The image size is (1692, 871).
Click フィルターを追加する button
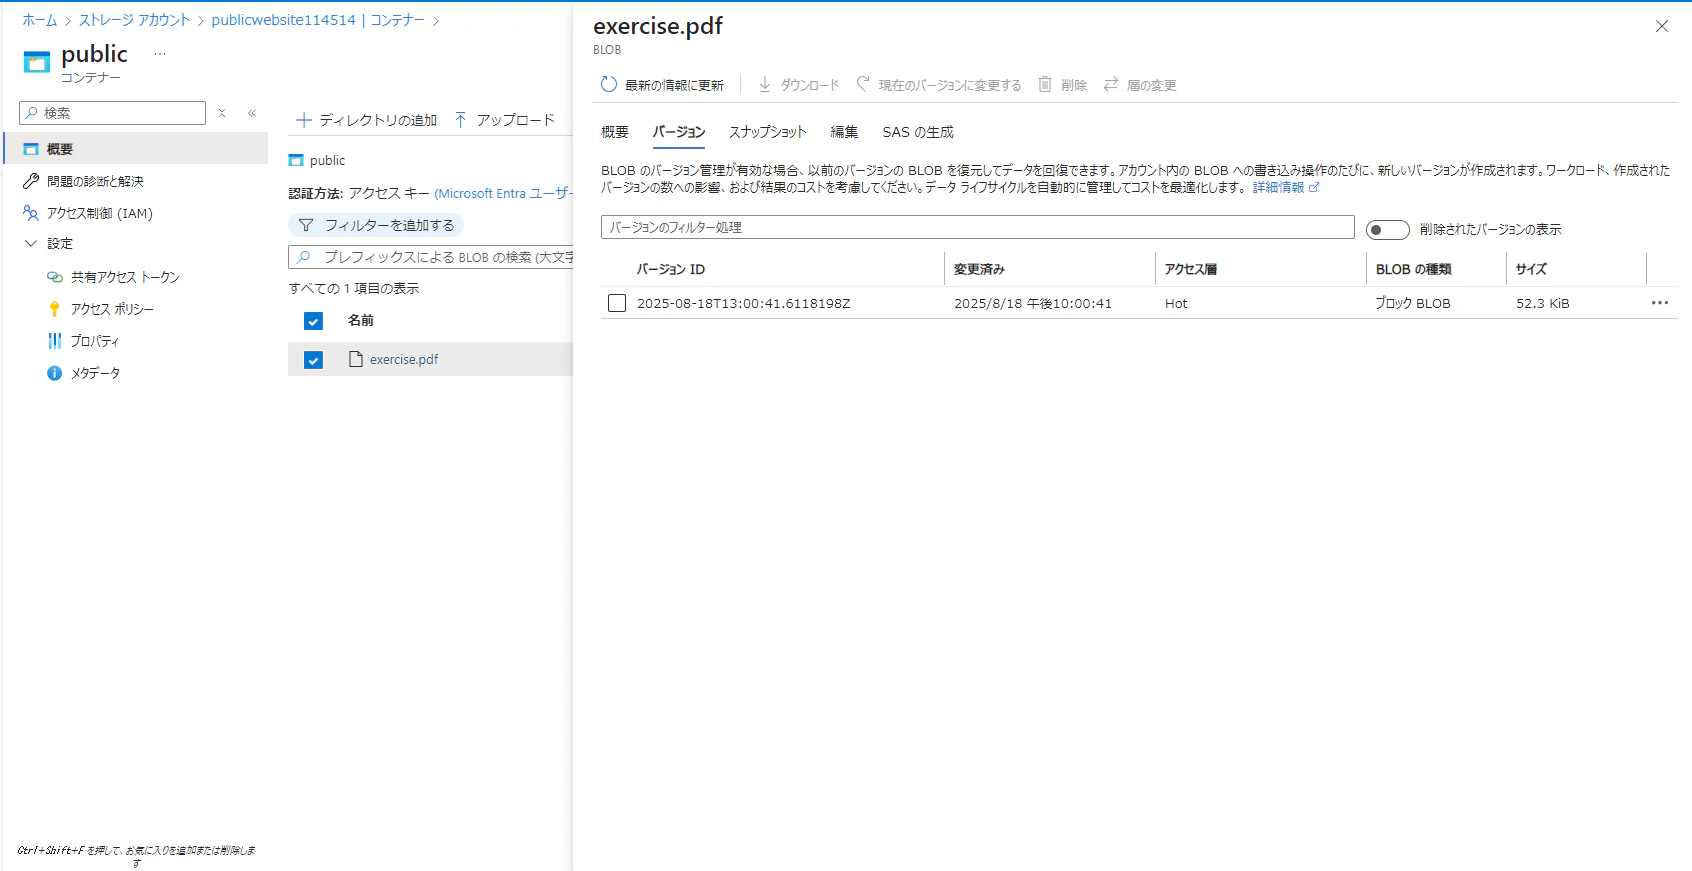click(376, 225)
